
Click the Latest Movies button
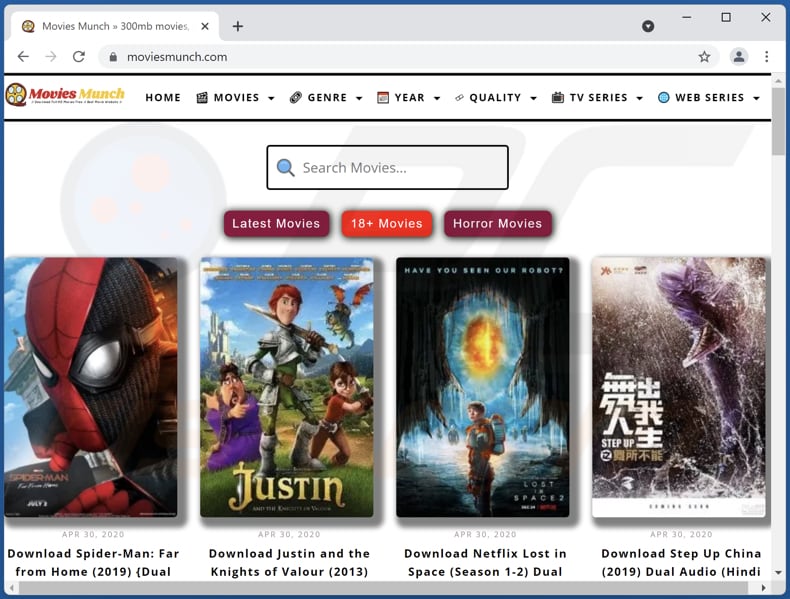[276, 223]
